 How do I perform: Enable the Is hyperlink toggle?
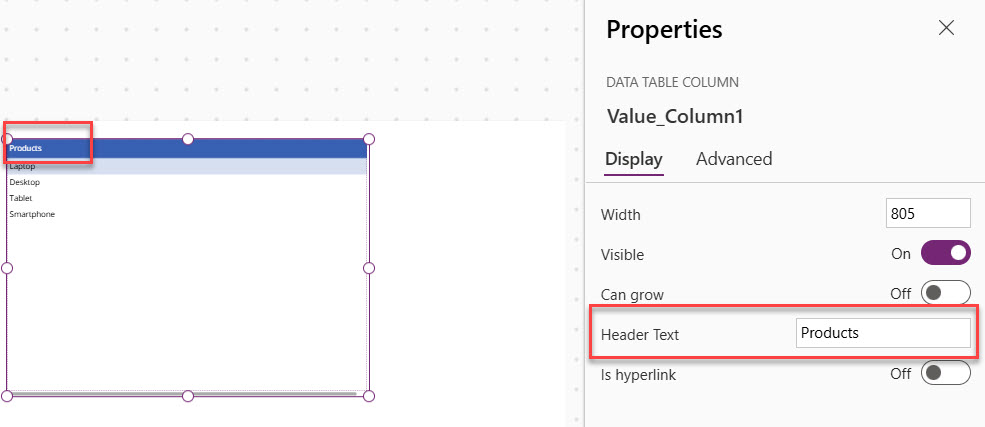(x=945, y=373)
